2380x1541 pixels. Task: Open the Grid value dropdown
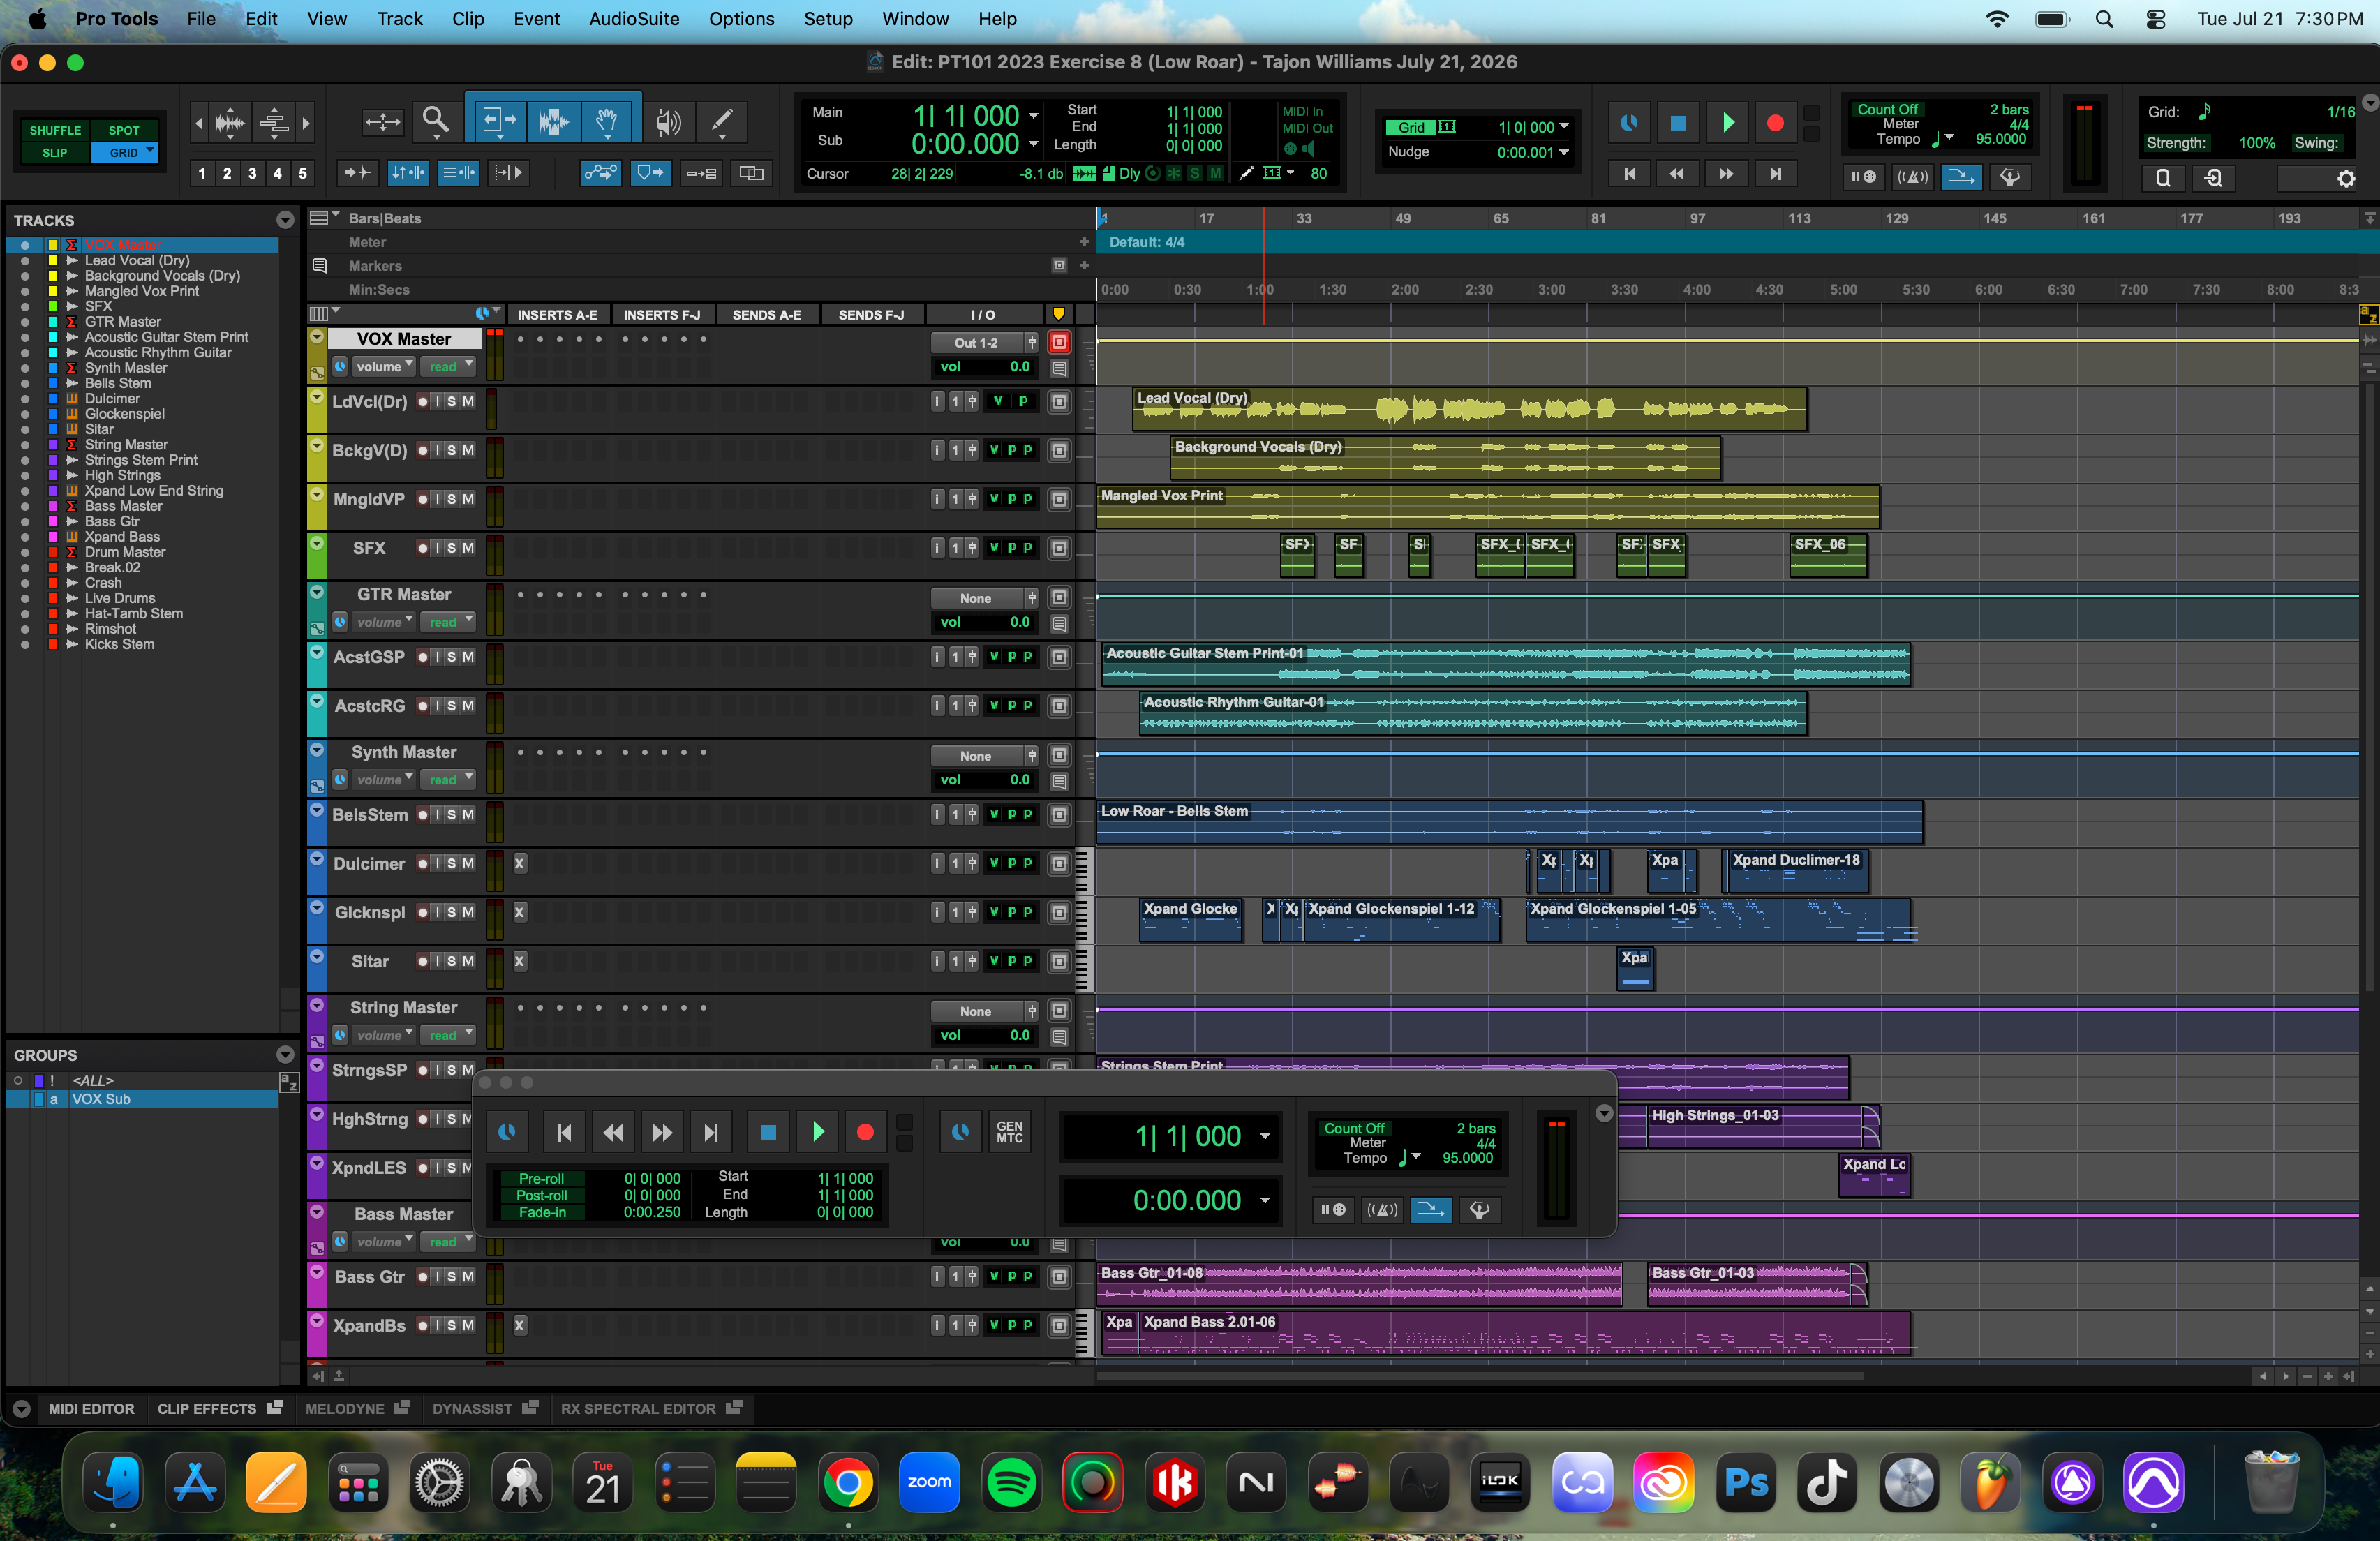click(1563, 127)
